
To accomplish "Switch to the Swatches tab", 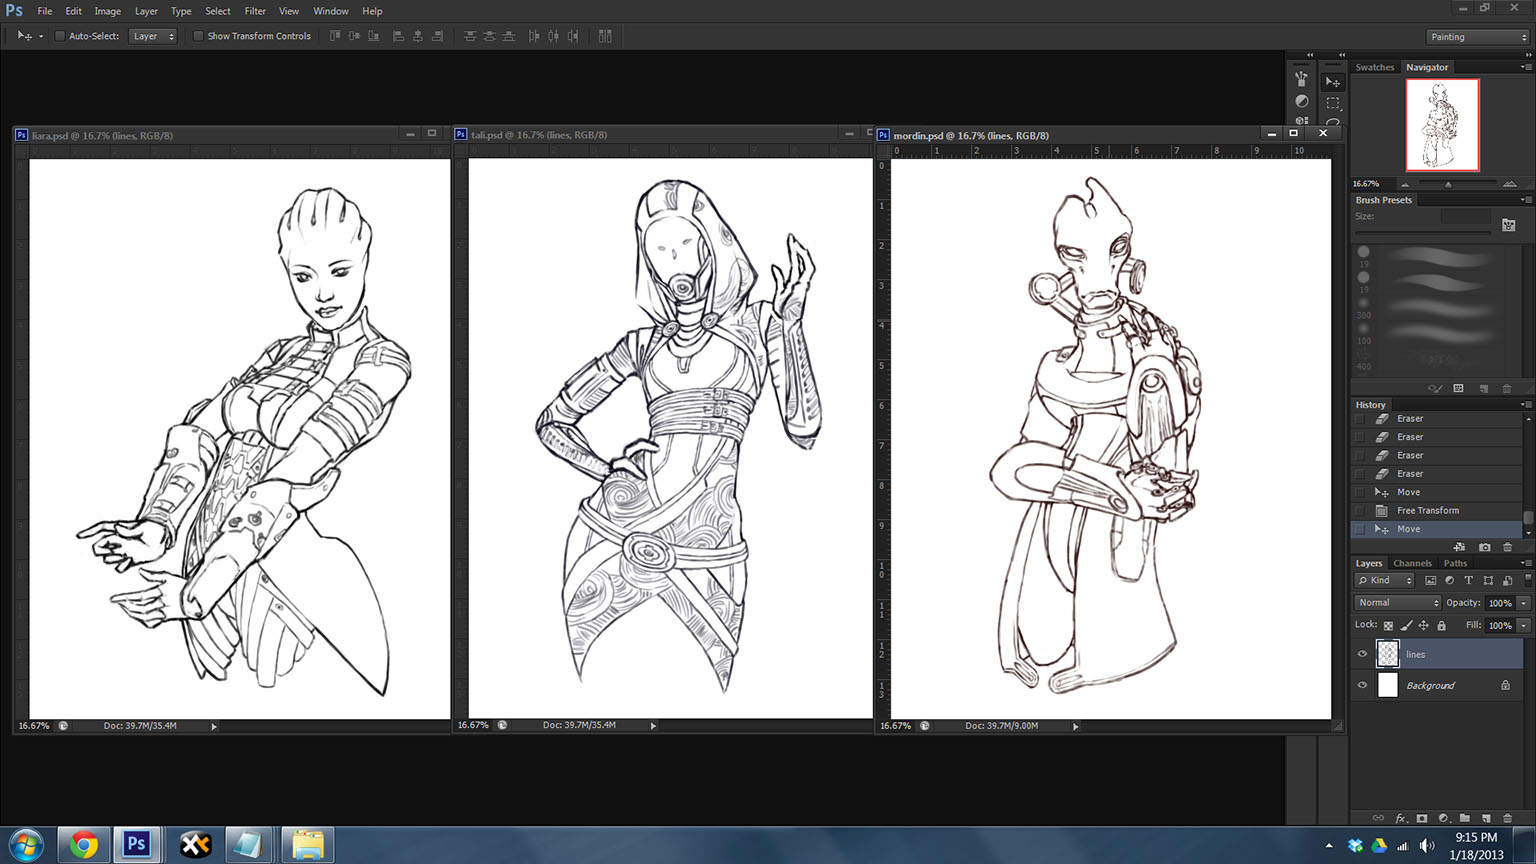I will [x=1375, y=67].
